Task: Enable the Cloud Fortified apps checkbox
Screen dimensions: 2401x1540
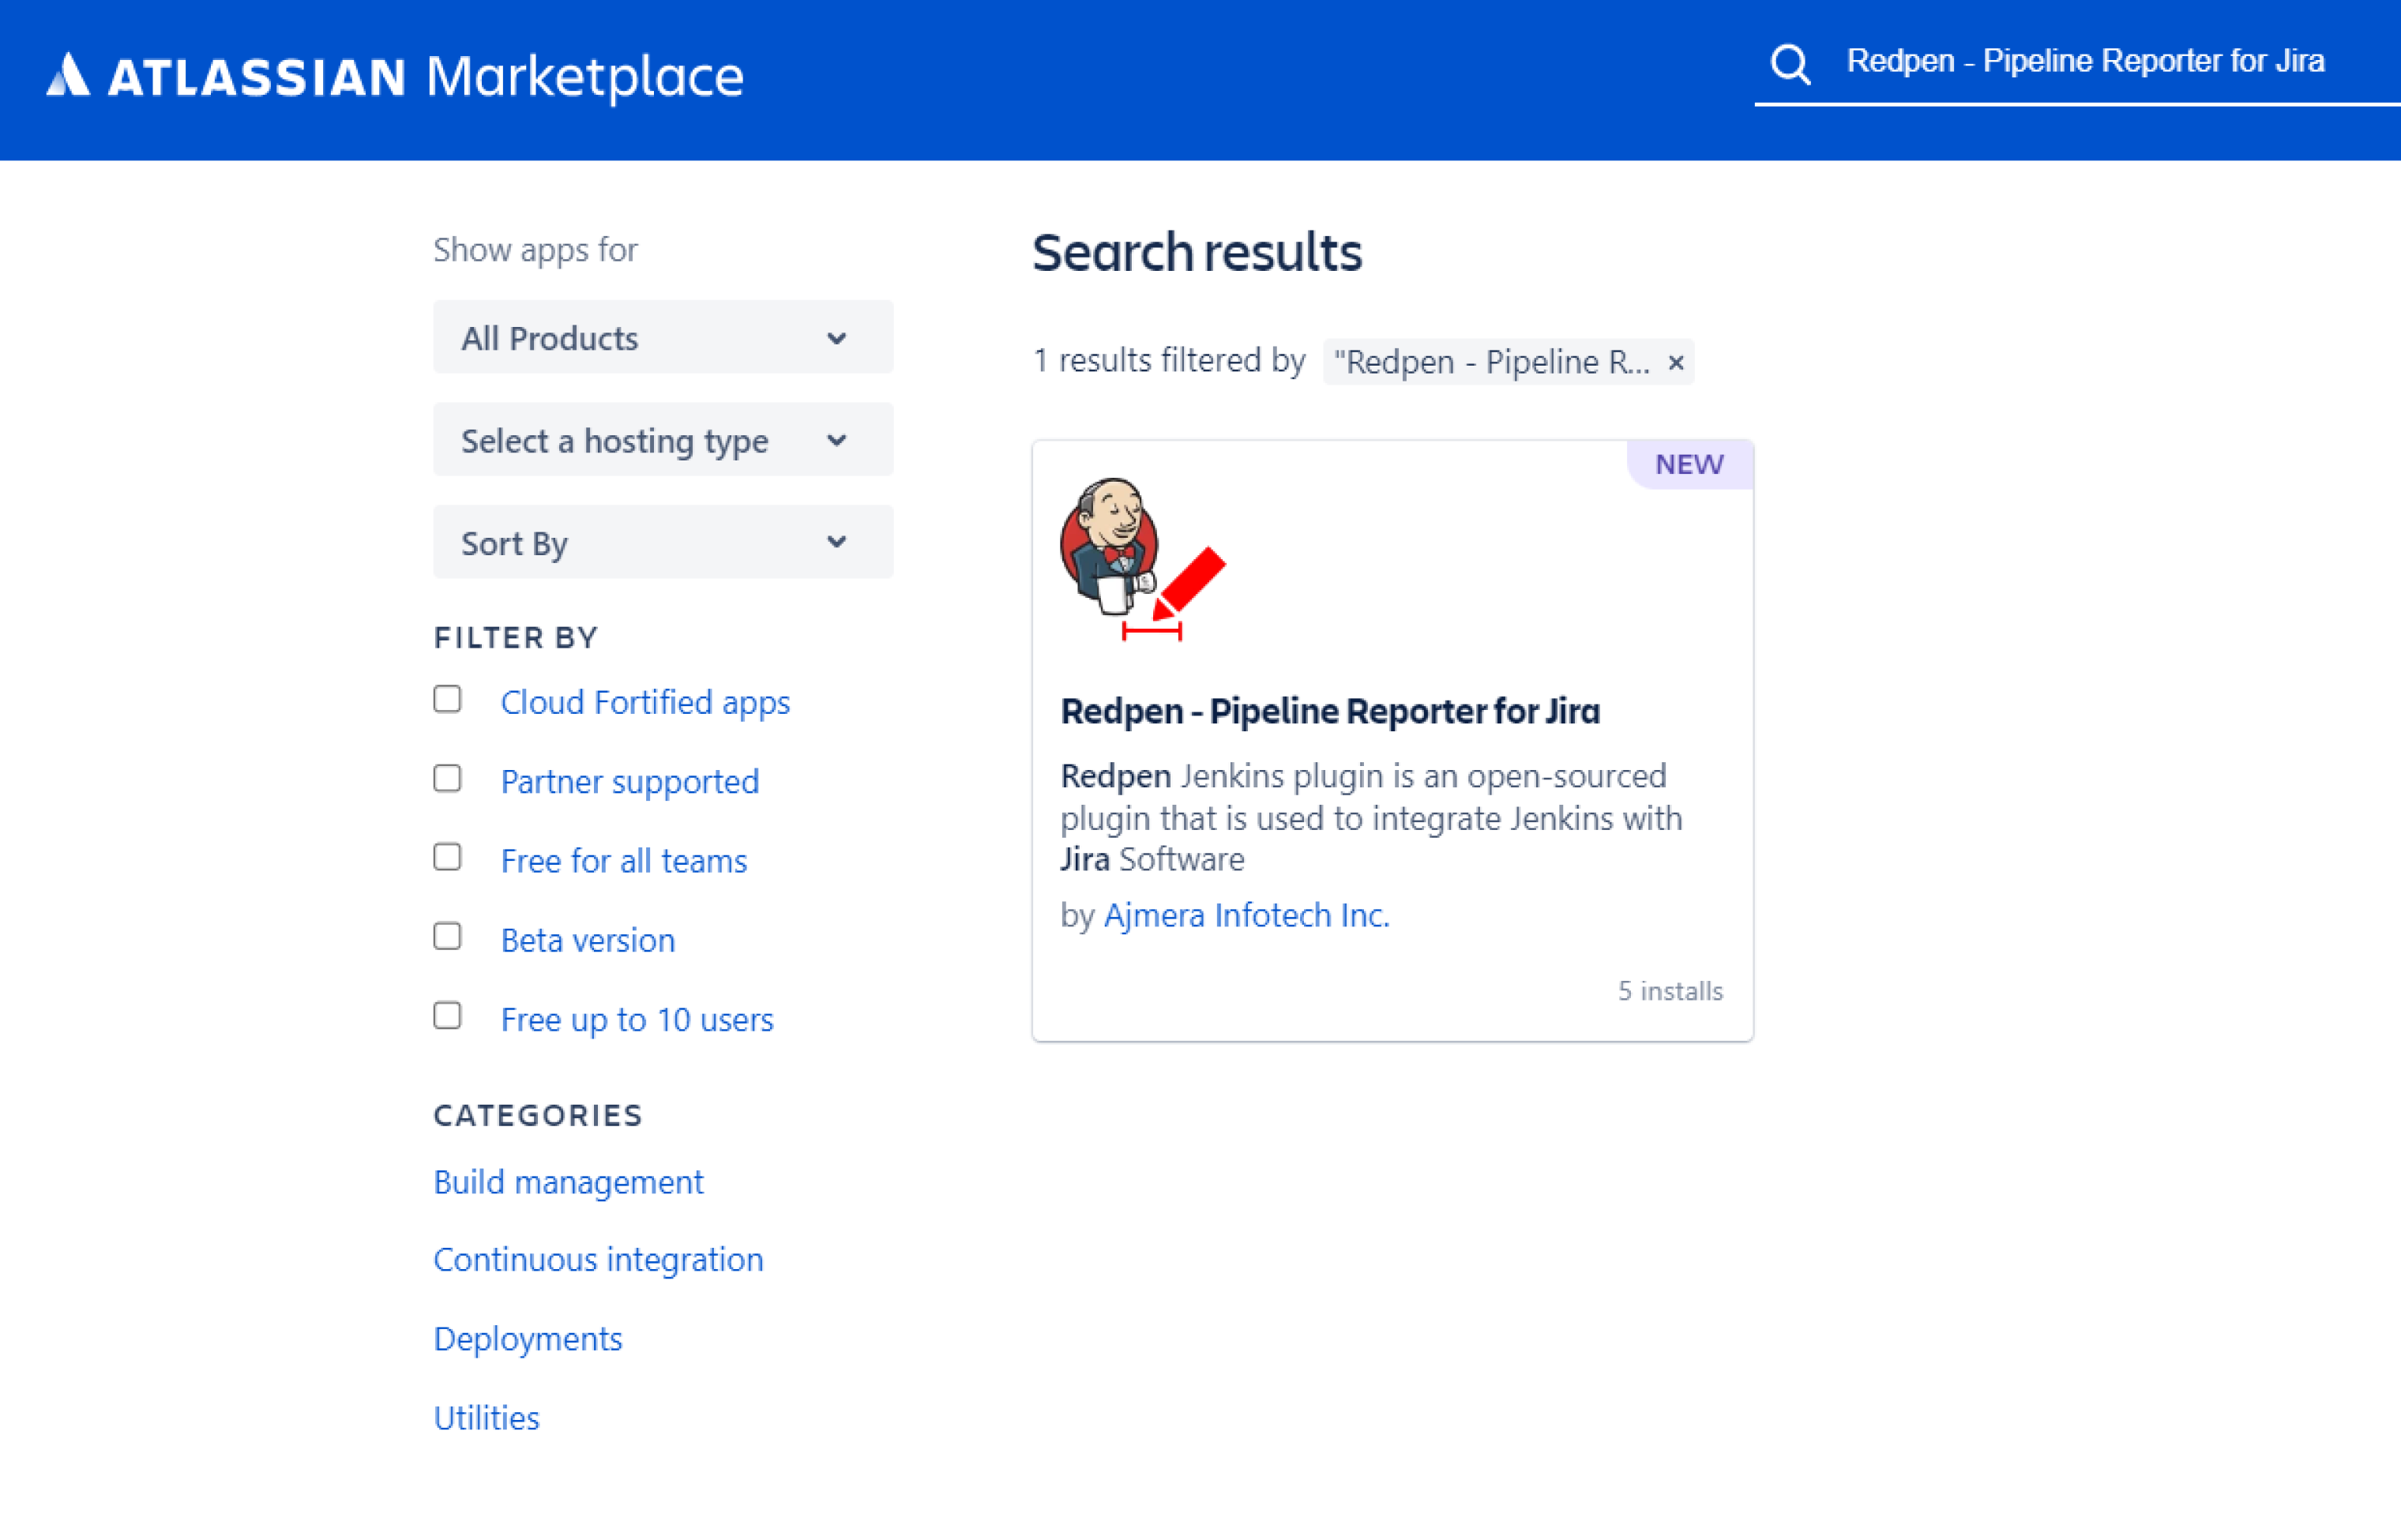Action: tap(448, 699)
